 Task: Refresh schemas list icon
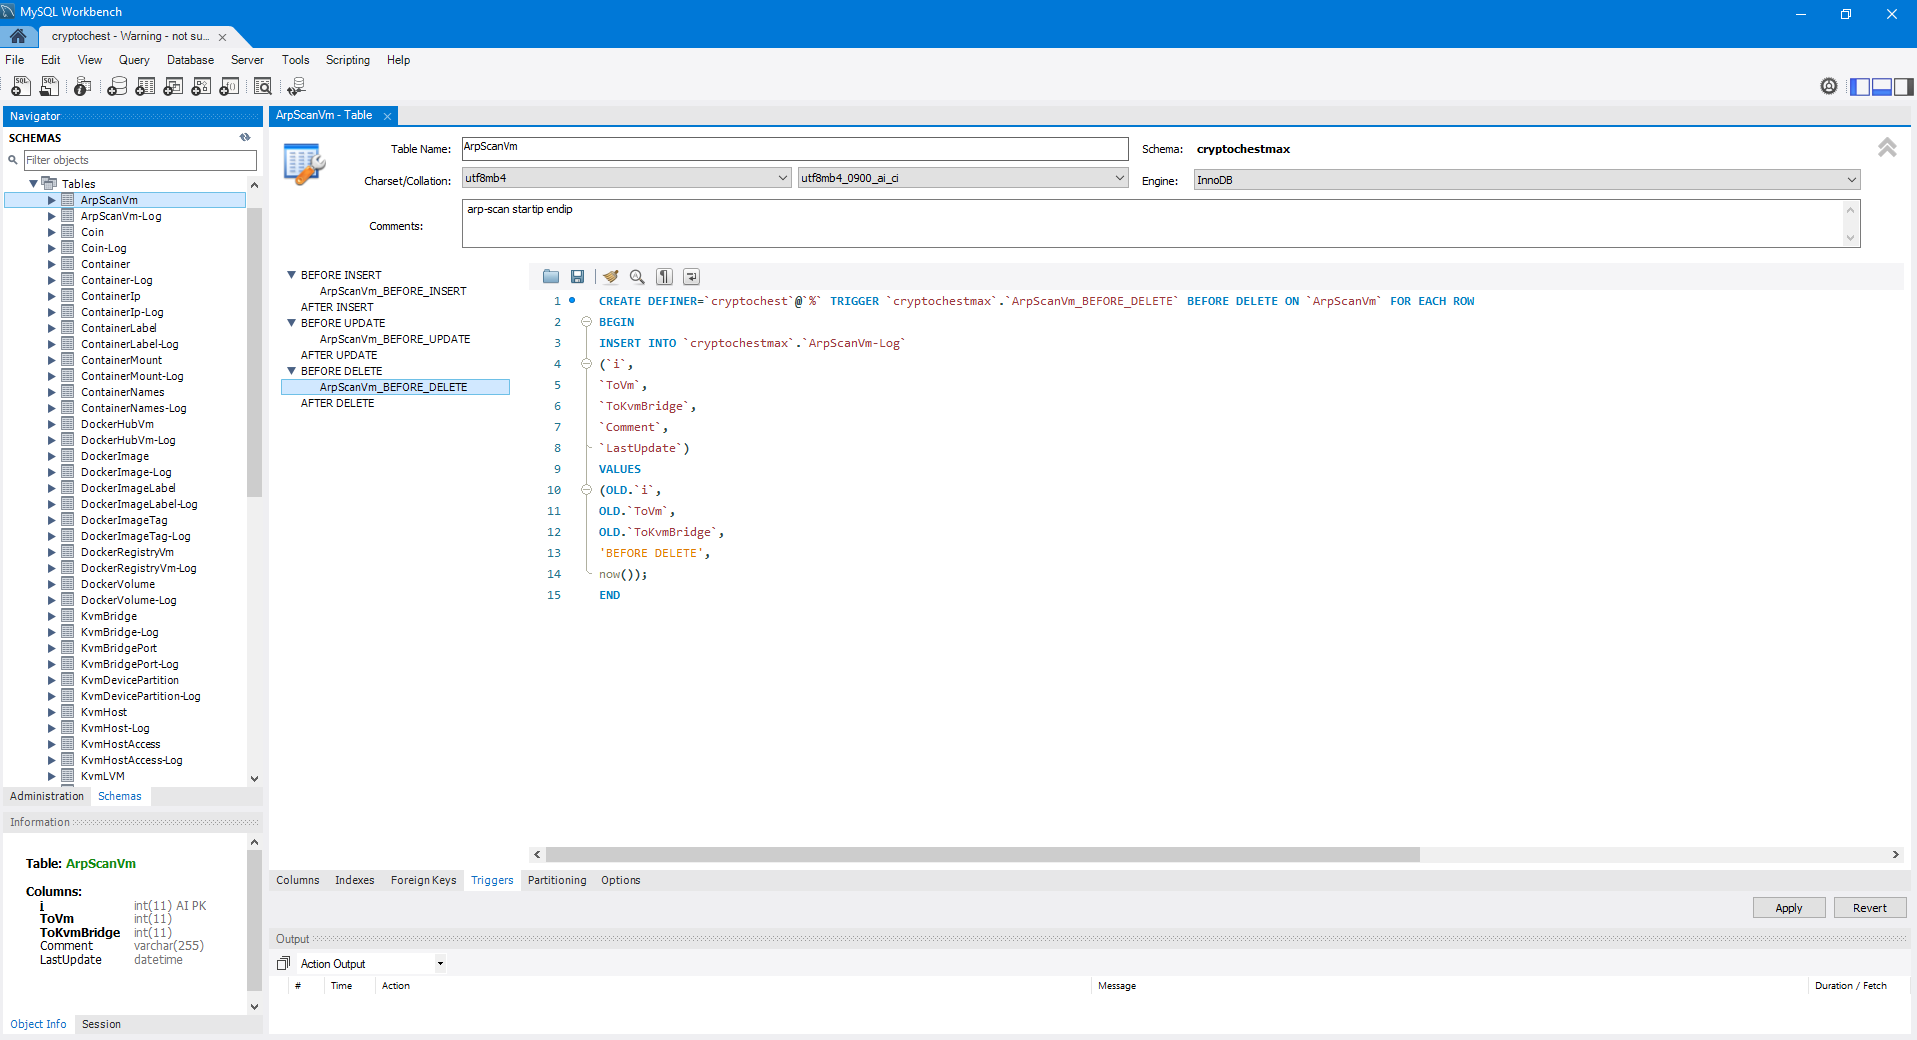(245, 138)
